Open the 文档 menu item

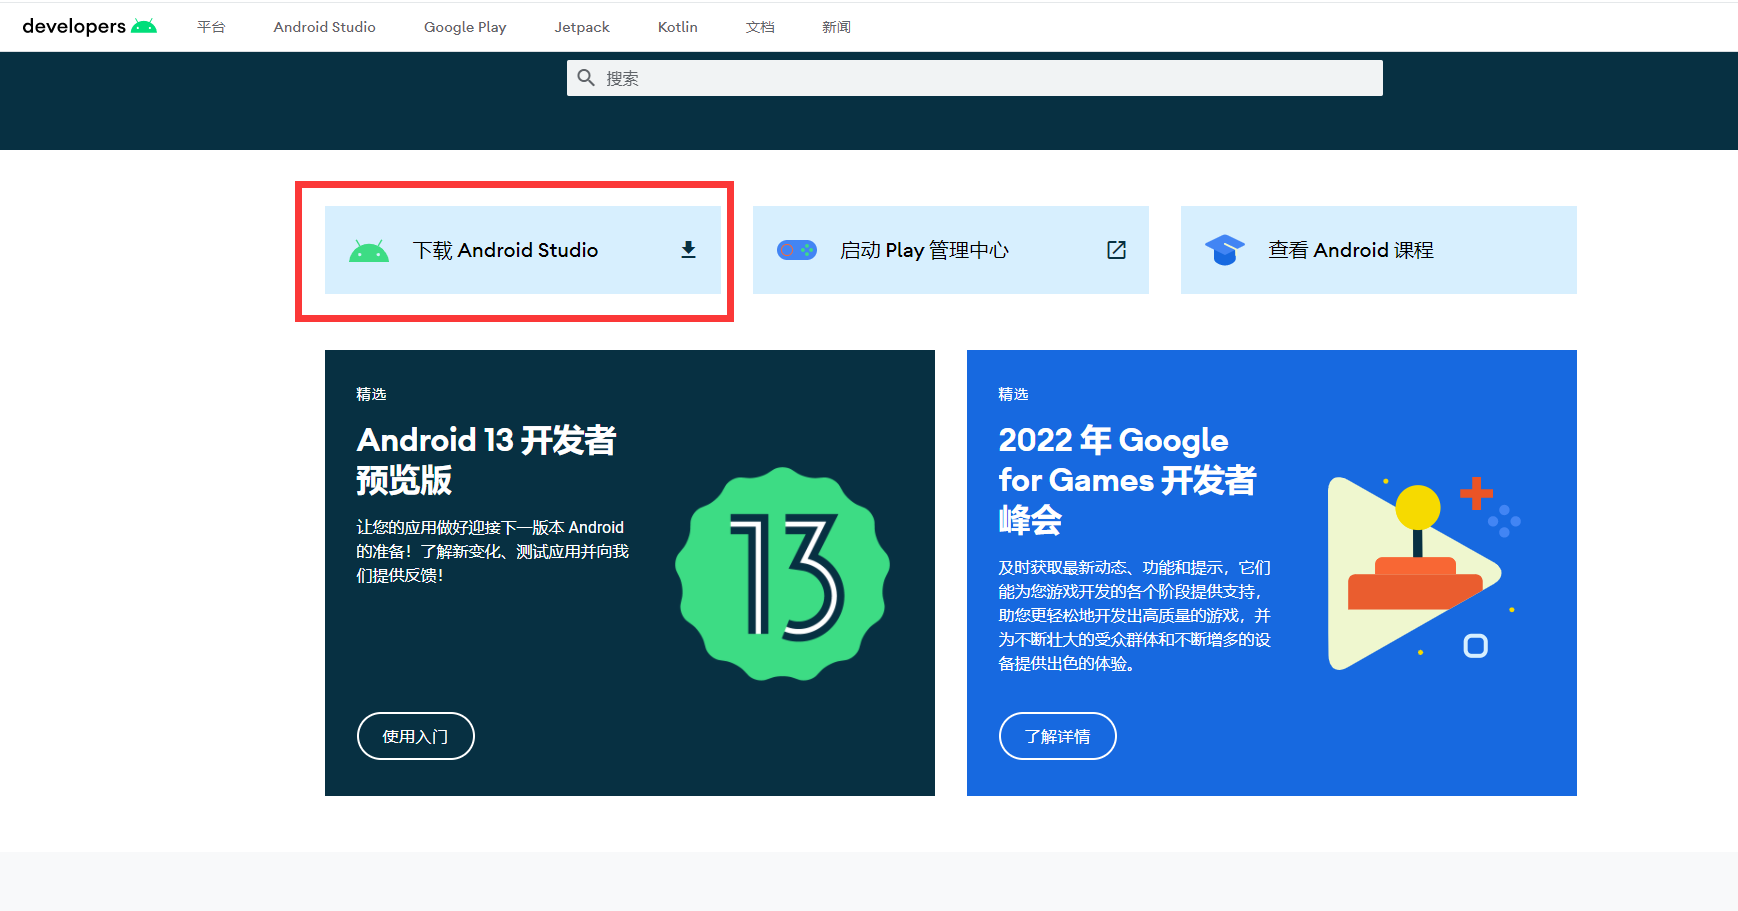760,27
